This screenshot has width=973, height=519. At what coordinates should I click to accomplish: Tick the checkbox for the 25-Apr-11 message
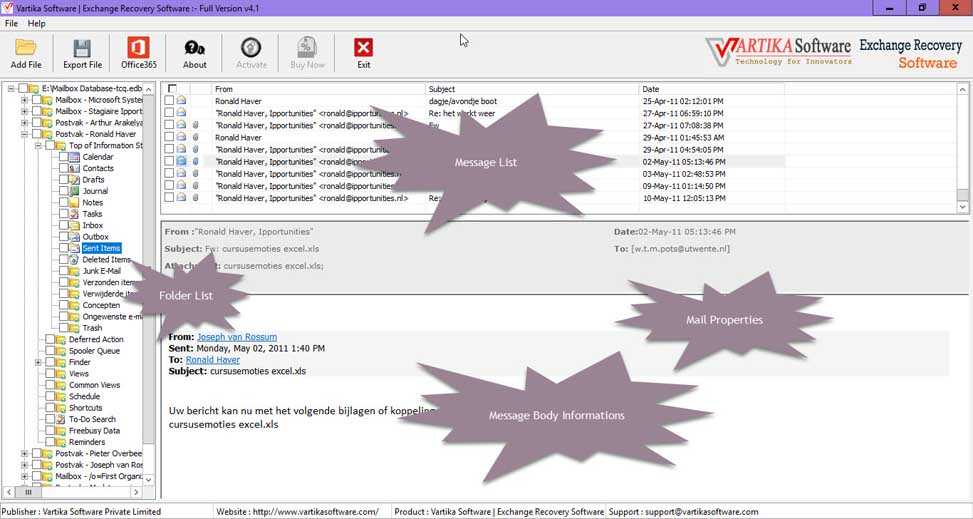169,101
